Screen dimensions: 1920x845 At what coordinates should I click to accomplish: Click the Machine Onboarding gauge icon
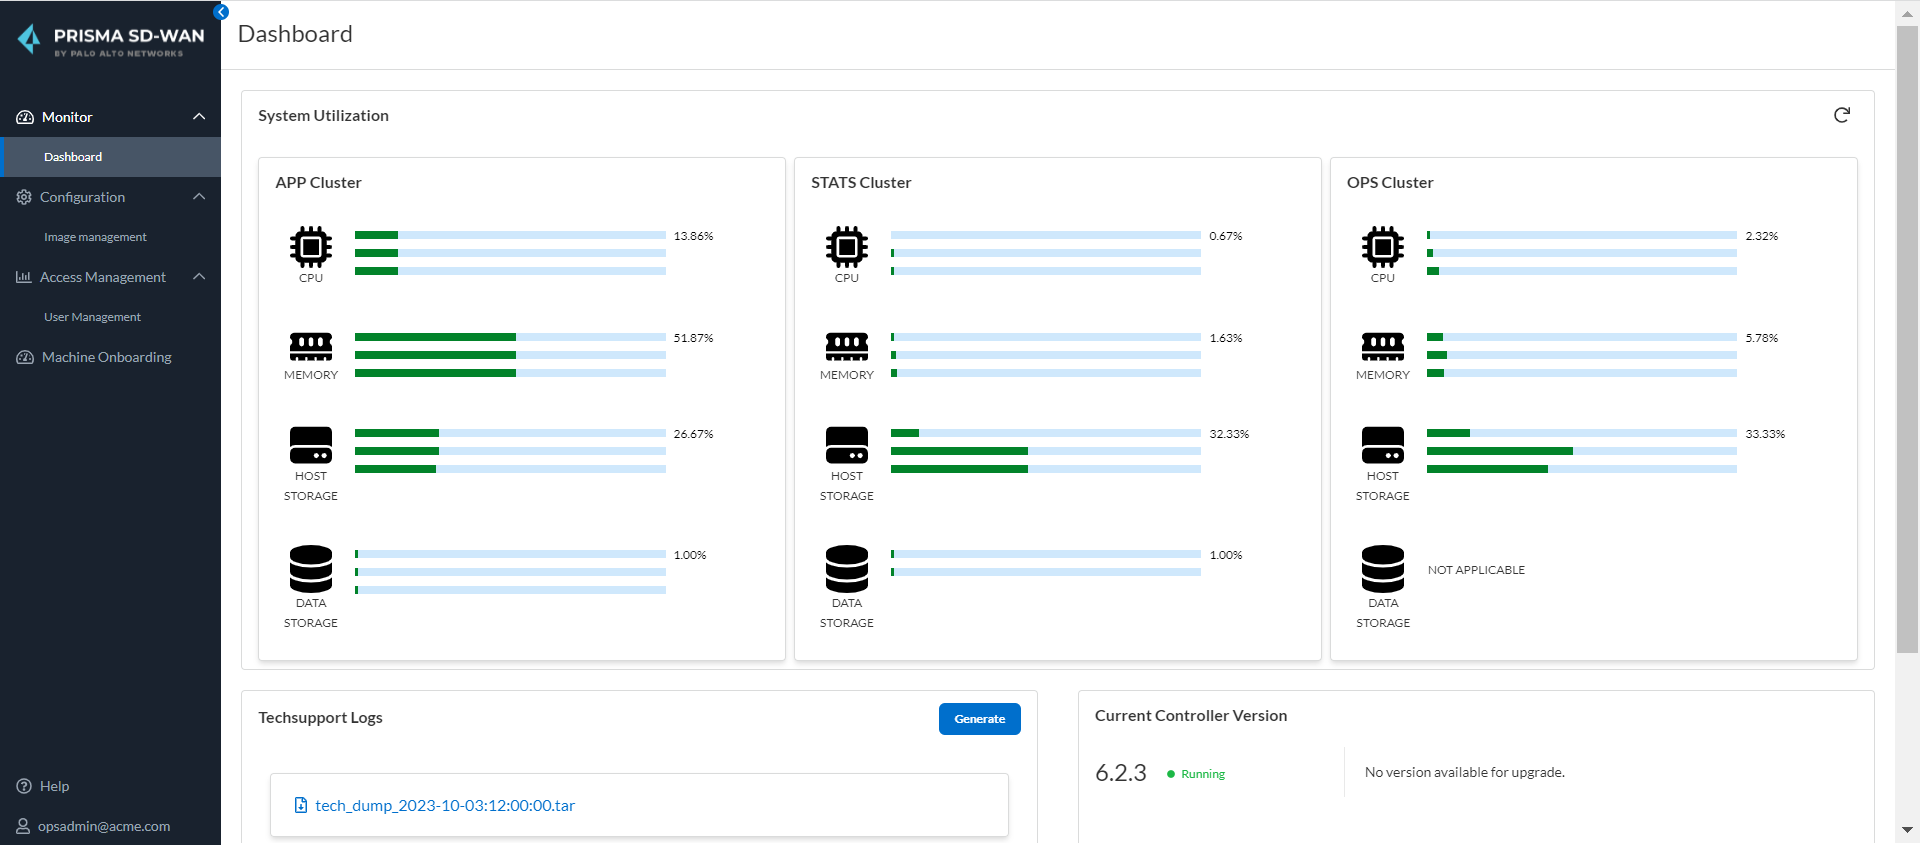[25, 357]
